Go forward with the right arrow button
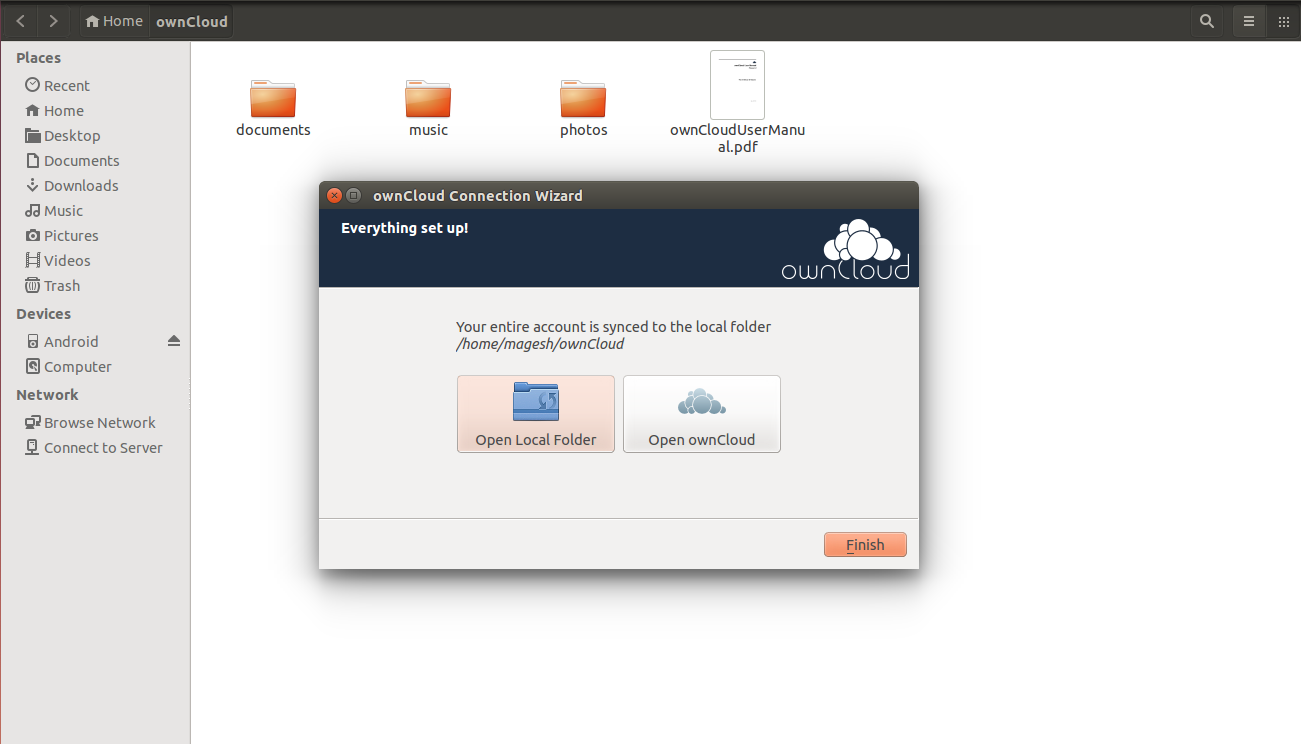This screenshot has height=744, width=1301. (53, 21)
